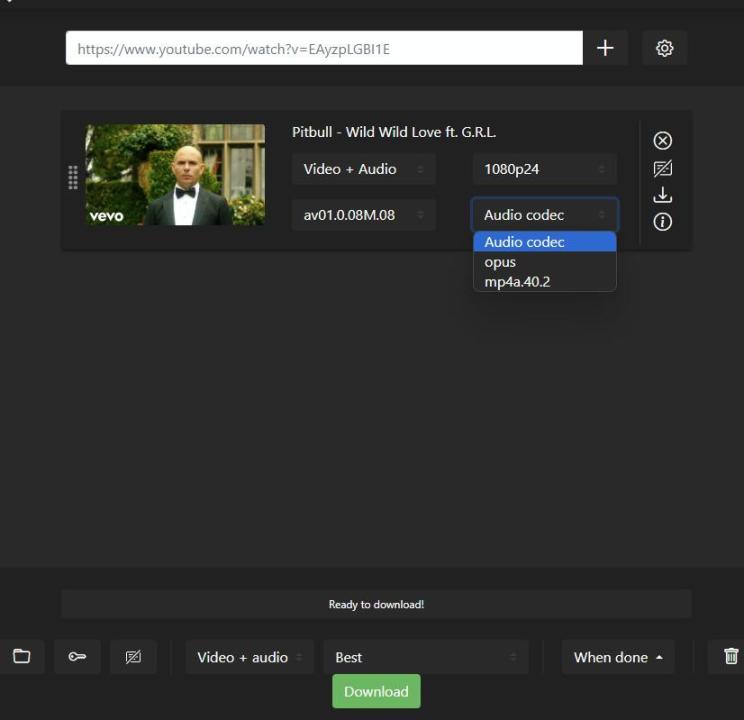Open the download folder icon

pyautogui.click(x=21, y=657)
